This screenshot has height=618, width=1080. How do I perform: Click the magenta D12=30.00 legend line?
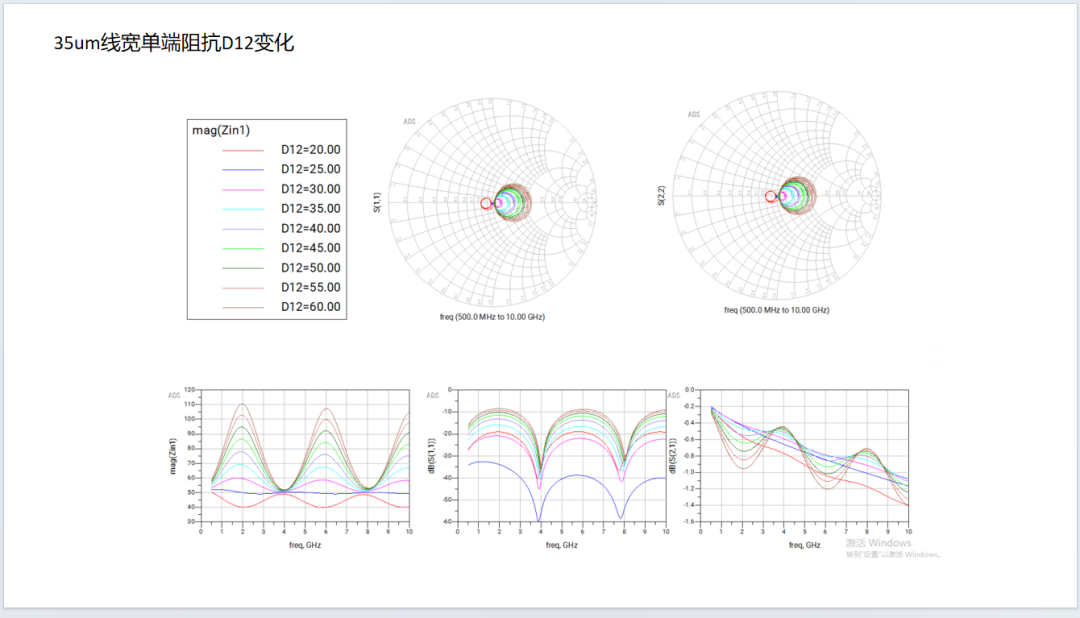point(242,189)
